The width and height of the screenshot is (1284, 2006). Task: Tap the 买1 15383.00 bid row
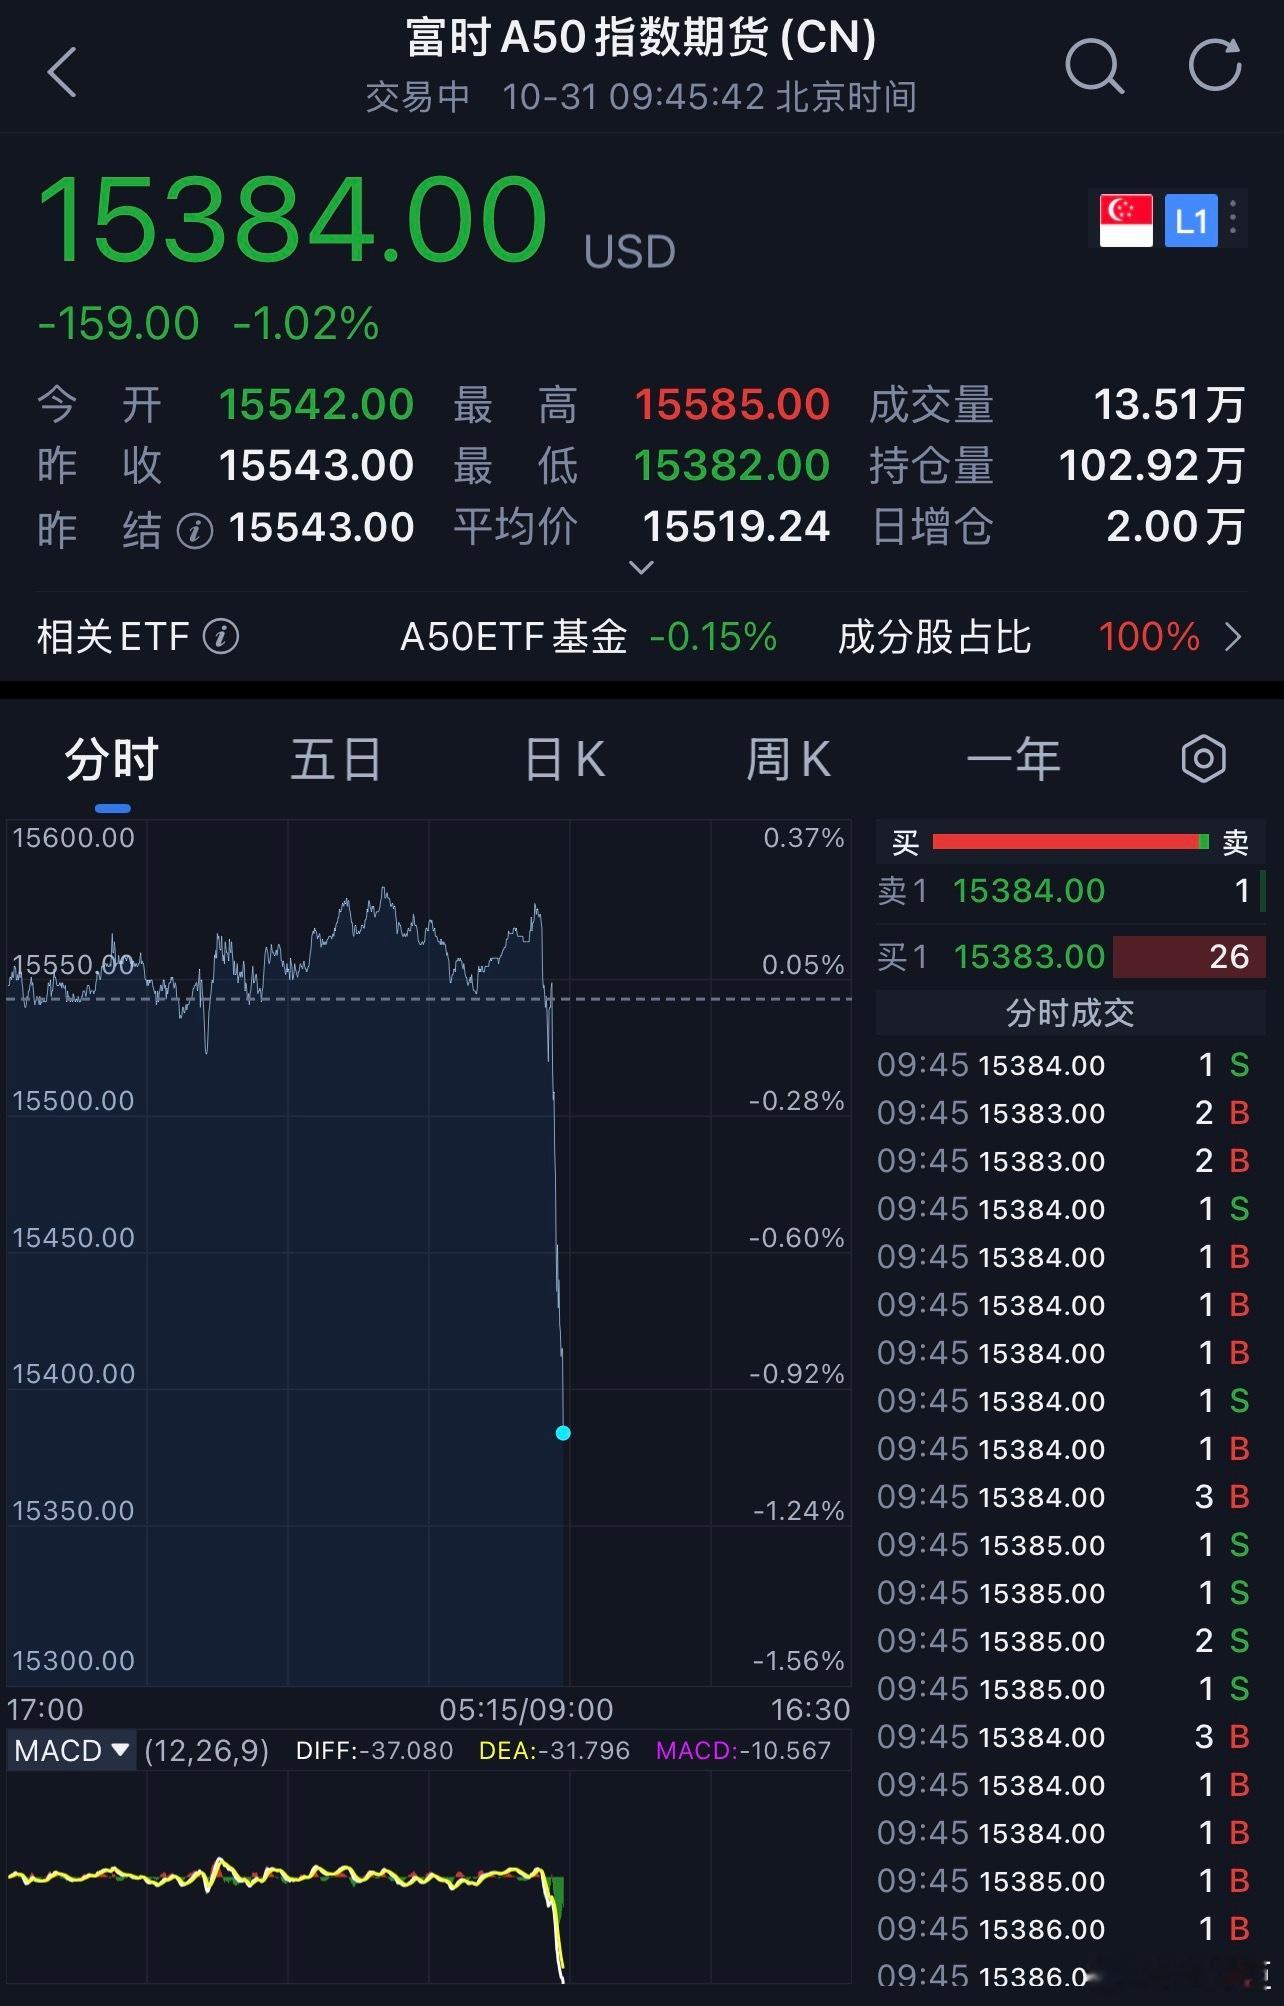coord(1070,957)
